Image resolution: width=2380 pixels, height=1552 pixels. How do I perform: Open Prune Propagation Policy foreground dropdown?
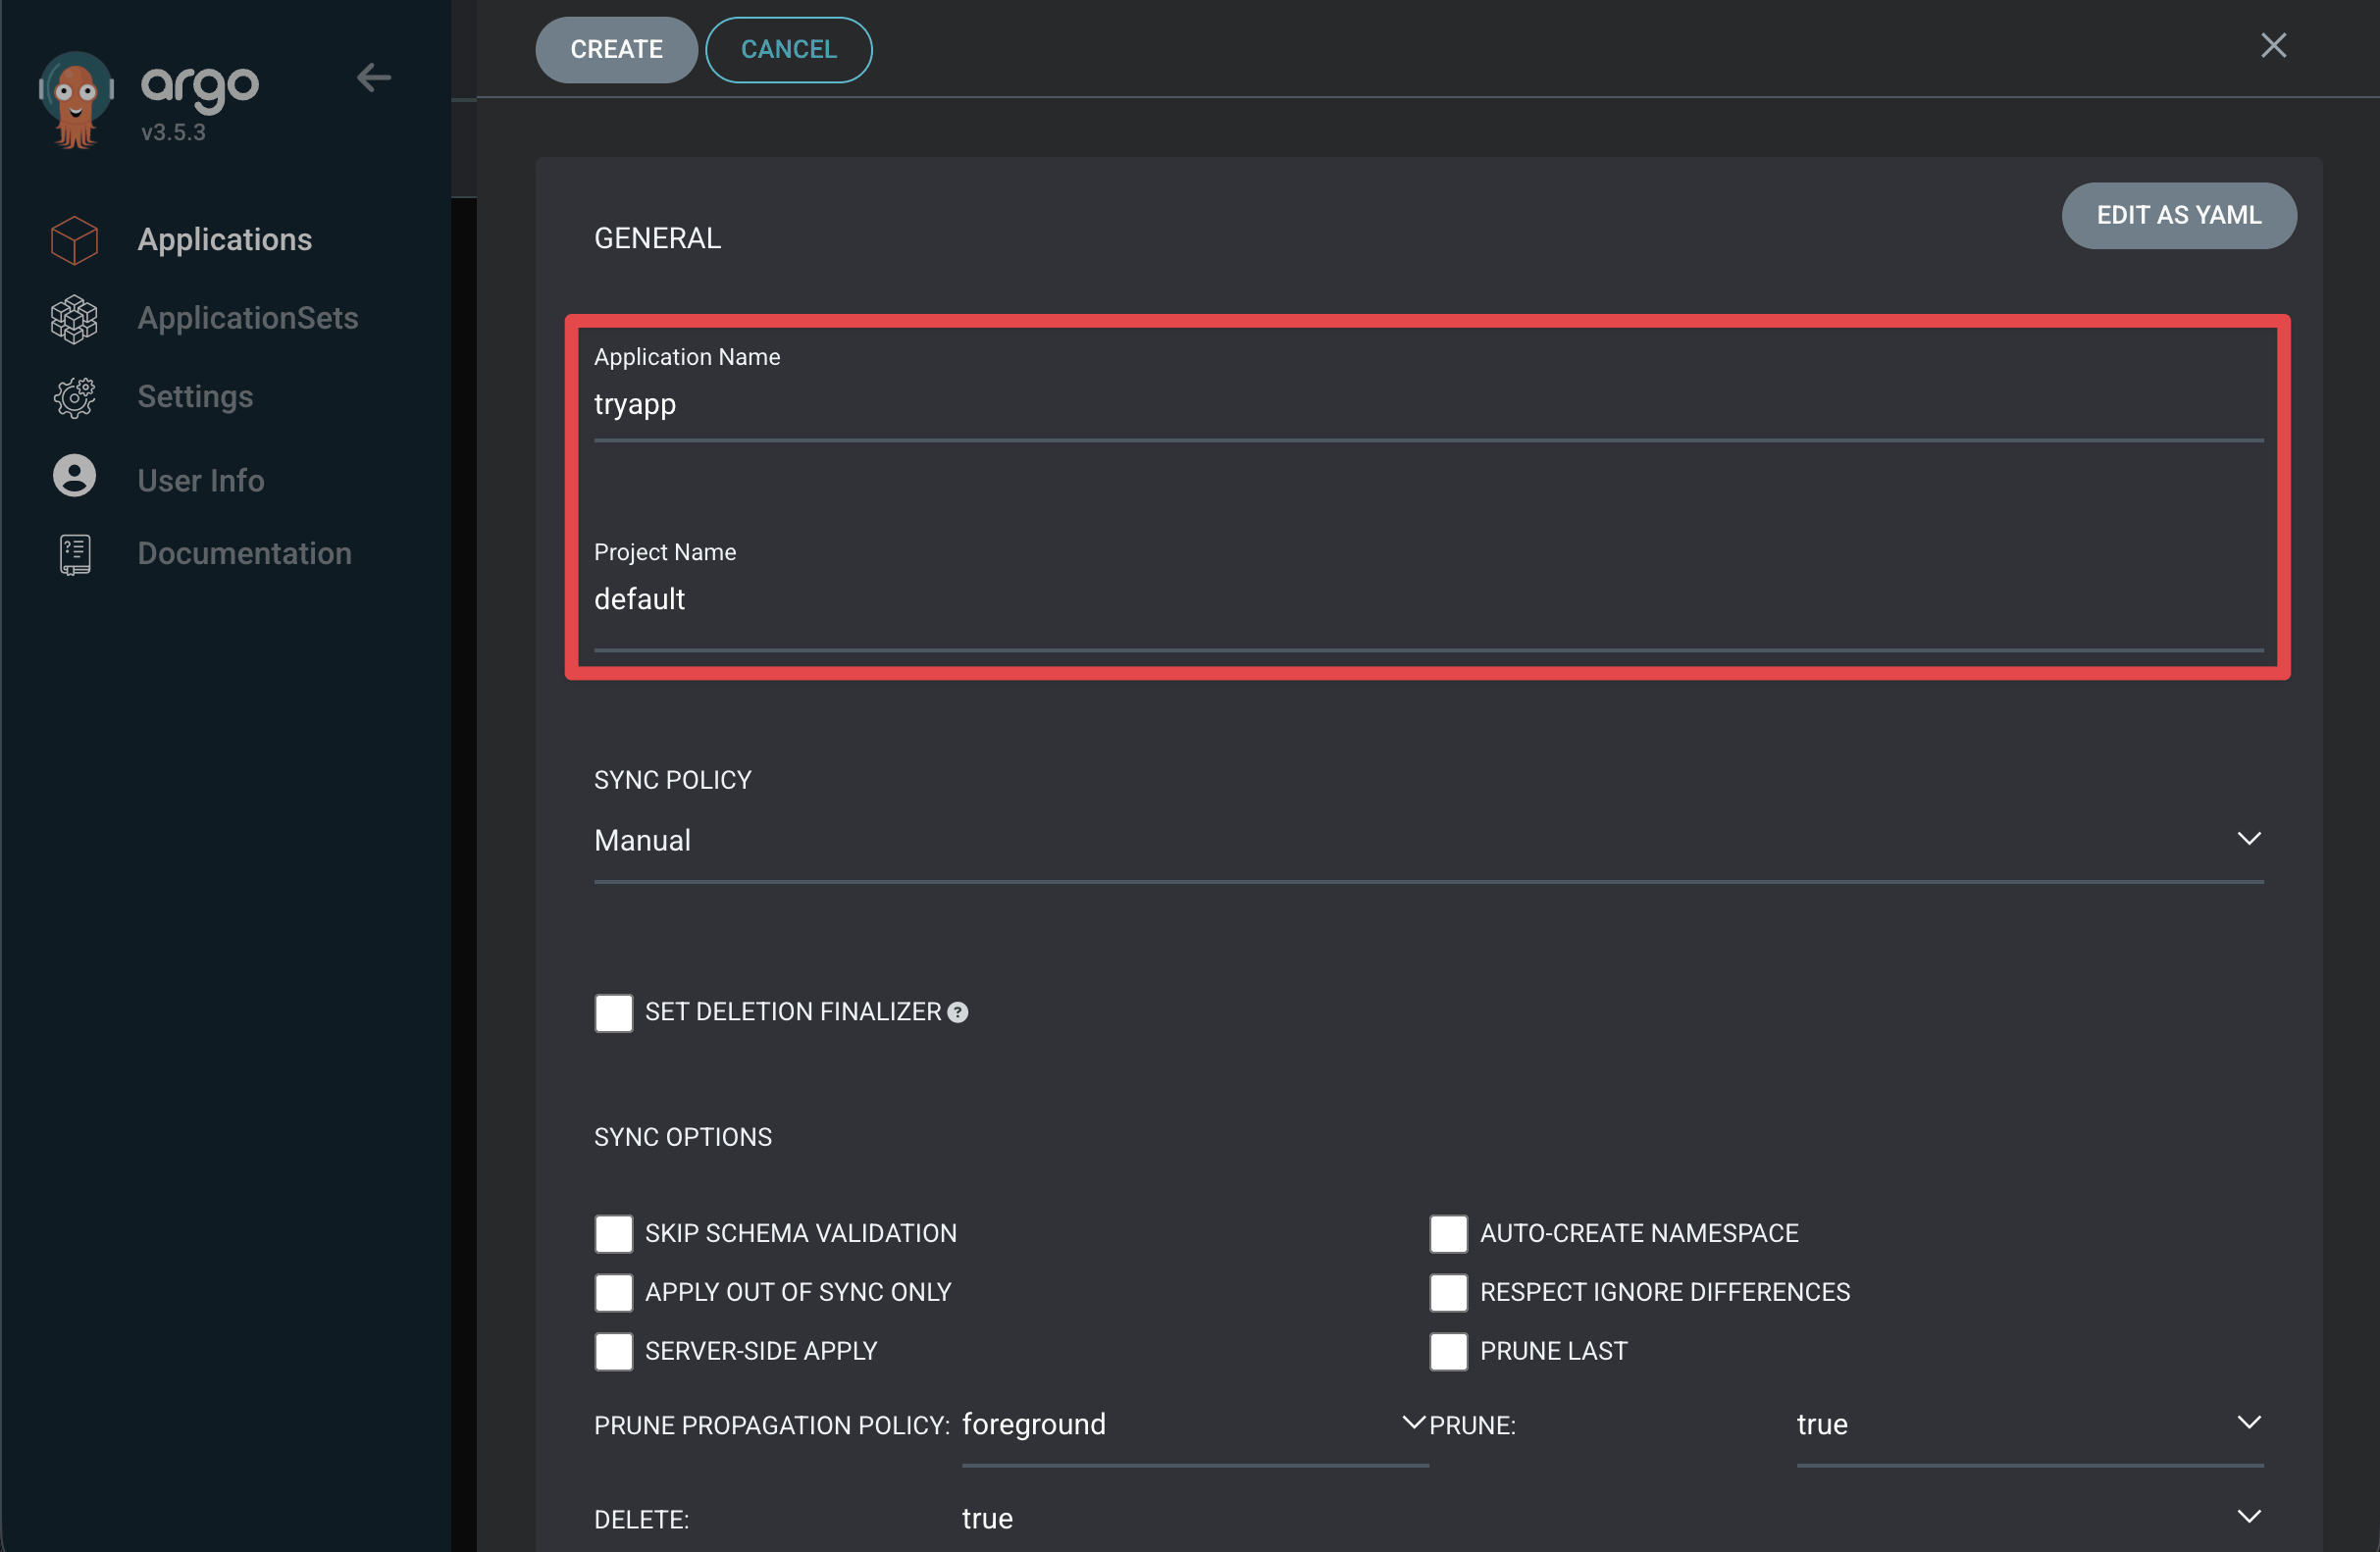click(x=1194, y=1424)
